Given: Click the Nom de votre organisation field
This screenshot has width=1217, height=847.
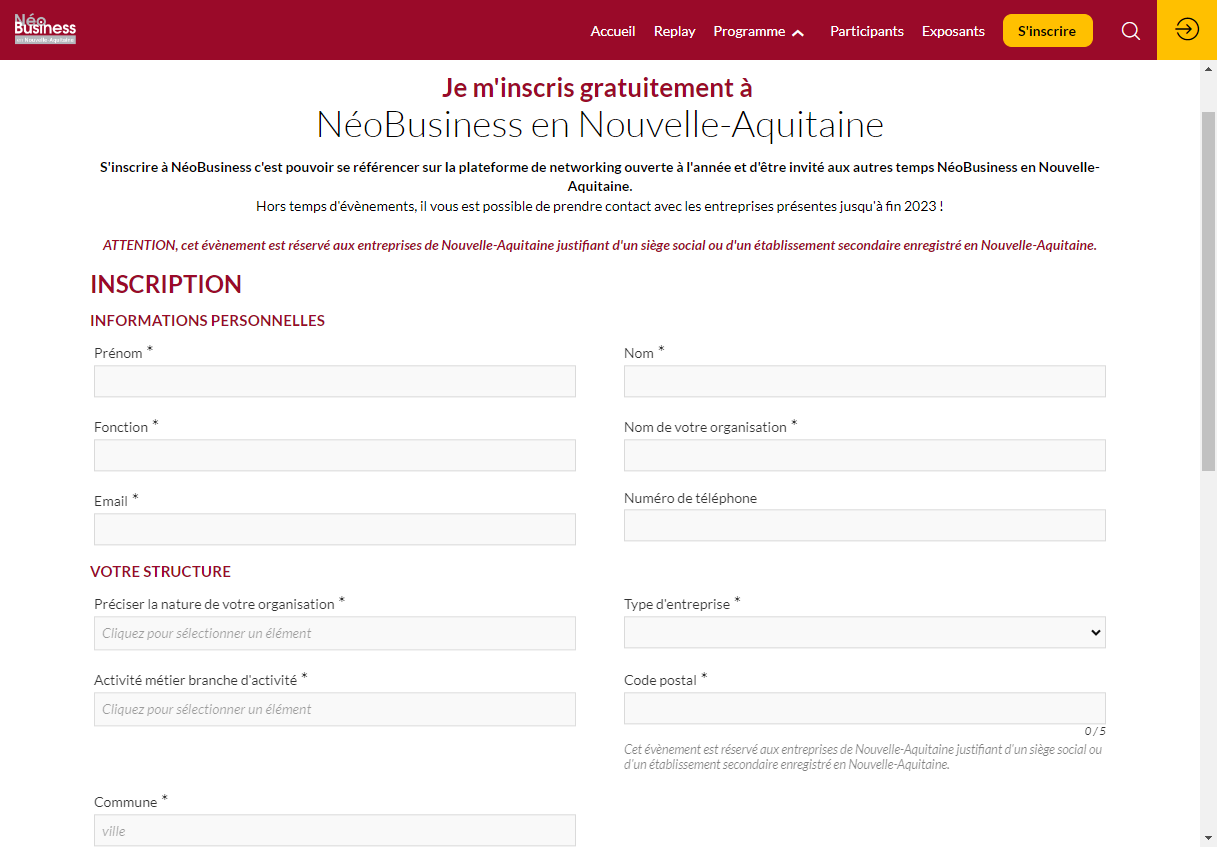Looking at the screenshot, I should pyautogui.click(x=865, y=455).
